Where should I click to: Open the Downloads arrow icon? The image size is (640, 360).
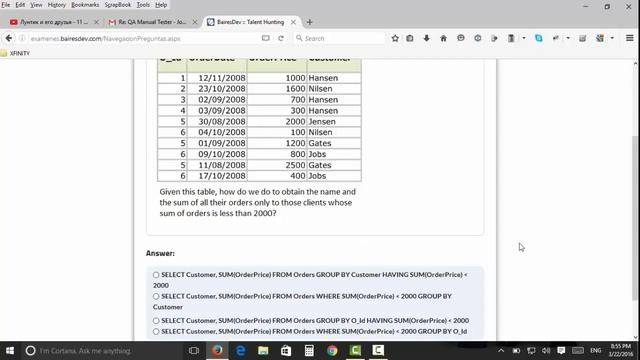[427, 38]
